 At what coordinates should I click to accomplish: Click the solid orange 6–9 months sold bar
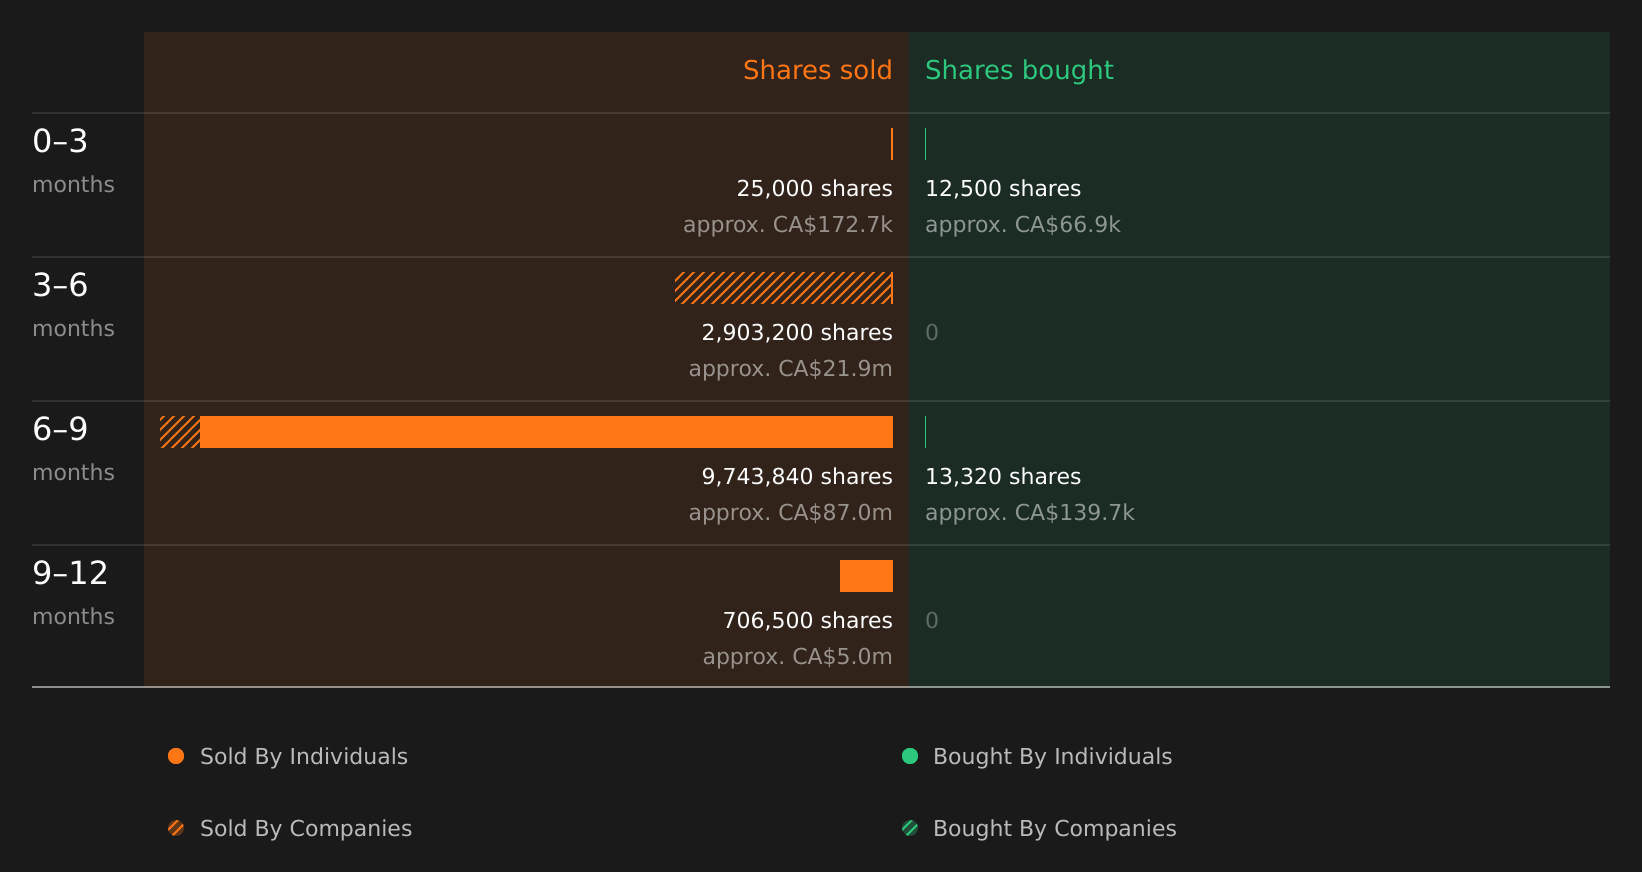coord(546,432)
